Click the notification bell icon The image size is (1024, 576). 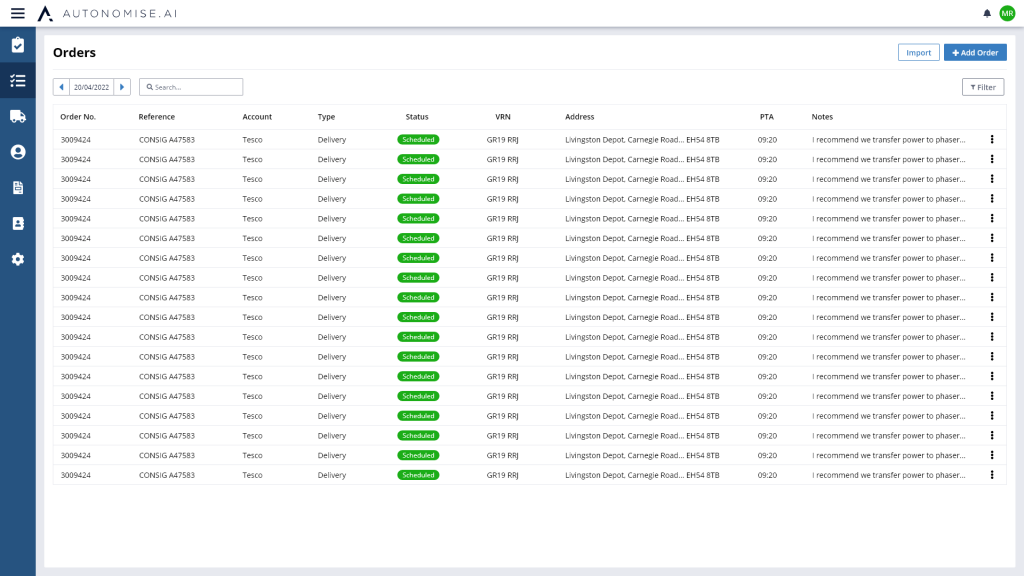(987, 13)
